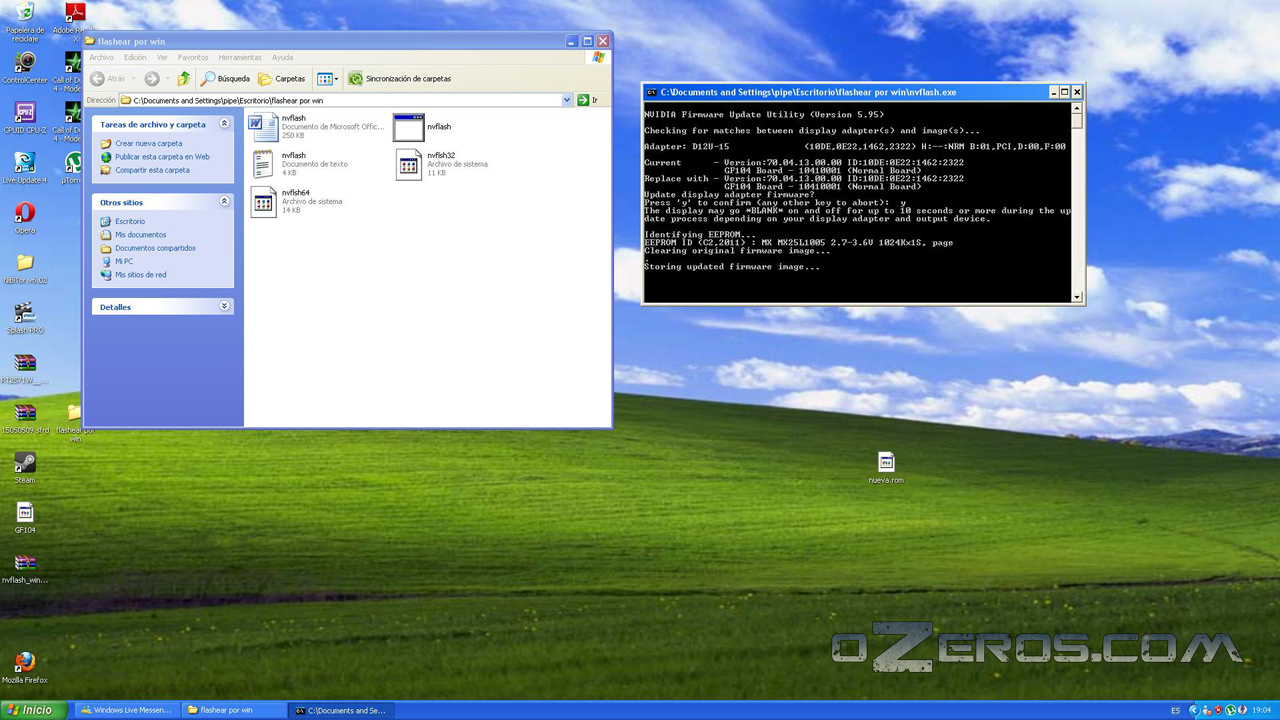This screenshot has height=720, width=1280.
Task: Open the Views dropdown in Explorer toolbar
Action: click(x=327, y=79)
